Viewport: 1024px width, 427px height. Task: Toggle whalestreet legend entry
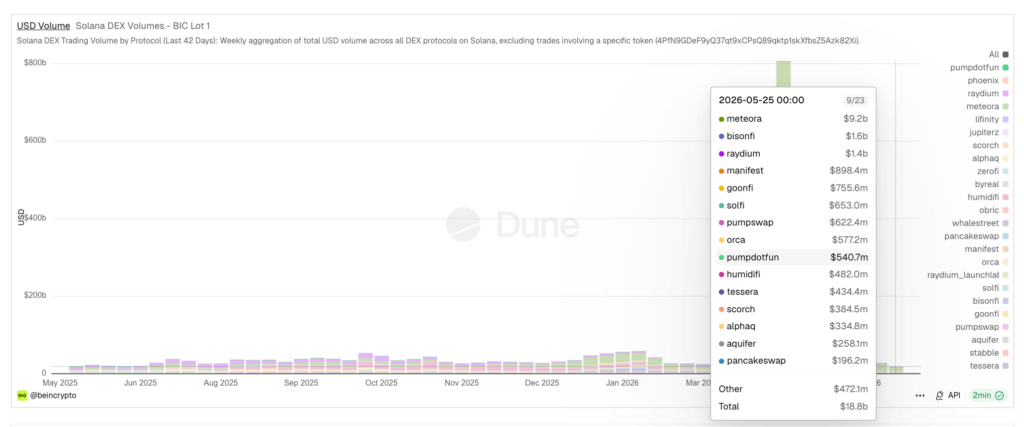980,223
